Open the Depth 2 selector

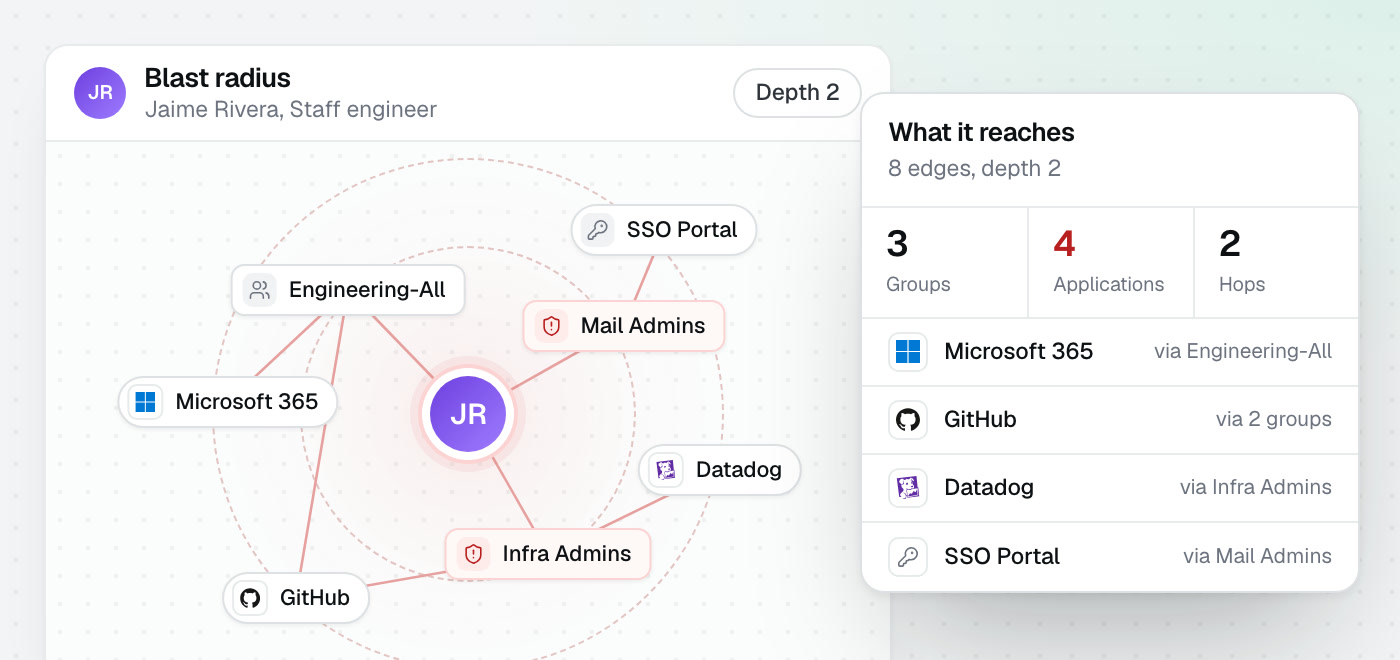coord(797,93)
